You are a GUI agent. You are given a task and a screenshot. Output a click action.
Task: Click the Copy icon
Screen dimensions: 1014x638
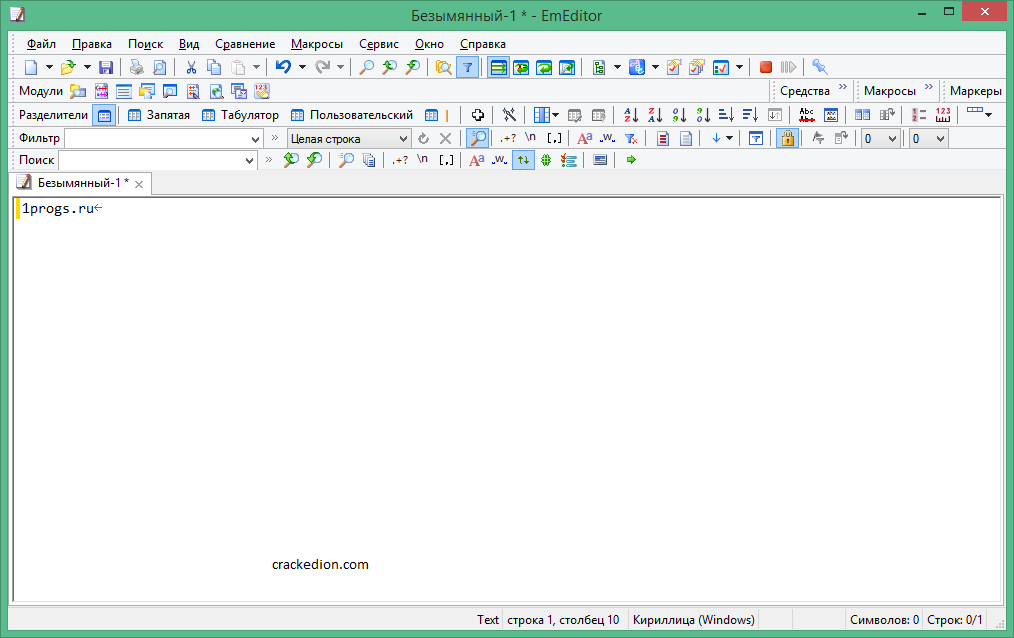(x=214, y=67)
